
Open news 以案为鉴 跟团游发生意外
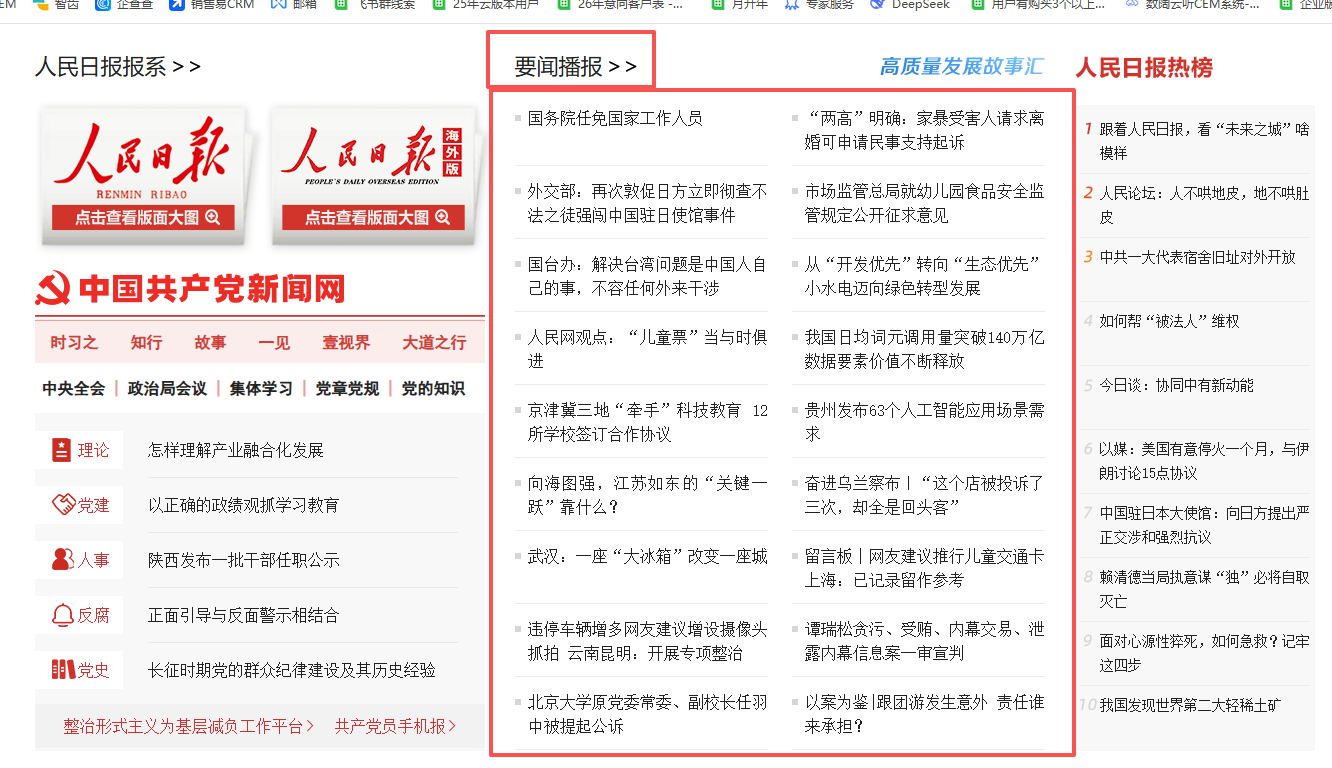924,714
